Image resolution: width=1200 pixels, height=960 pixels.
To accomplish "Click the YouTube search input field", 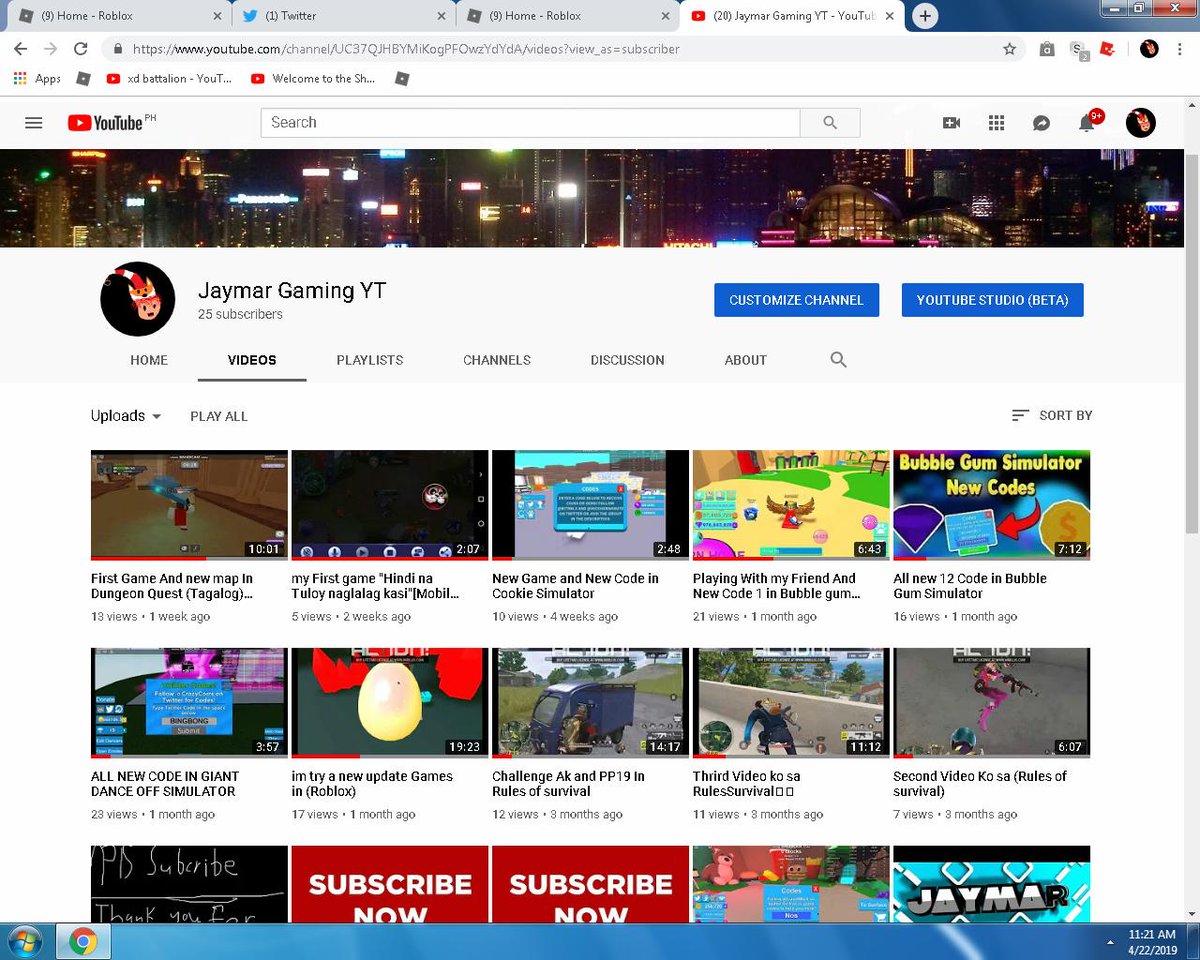I will [530, 122].
